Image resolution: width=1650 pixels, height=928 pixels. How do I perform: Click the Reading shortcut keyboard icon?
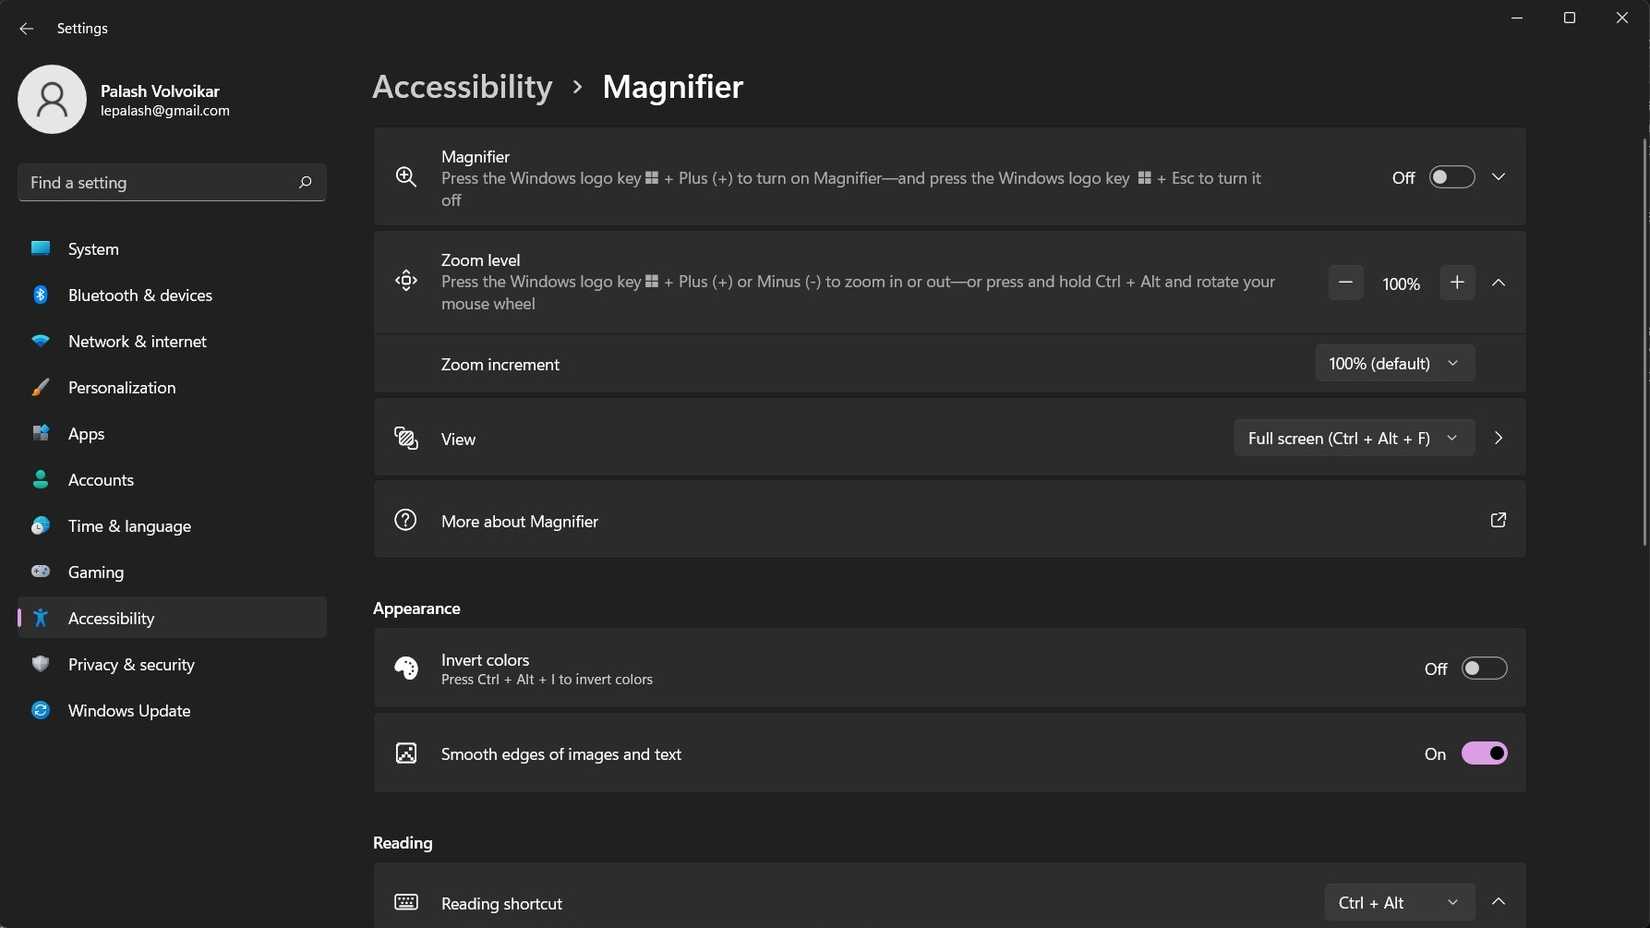coord(406,901)
